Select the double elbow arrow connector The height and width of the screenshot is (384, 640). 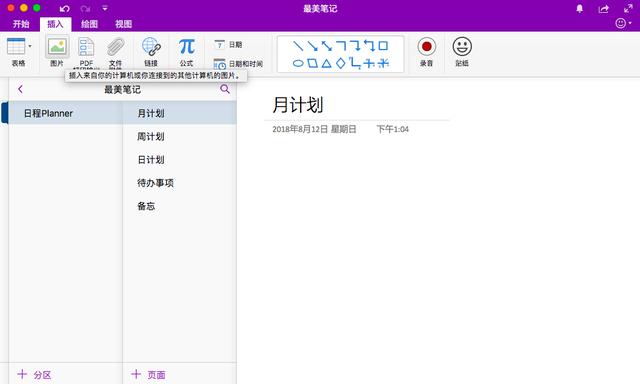click(x=369, y=46)
